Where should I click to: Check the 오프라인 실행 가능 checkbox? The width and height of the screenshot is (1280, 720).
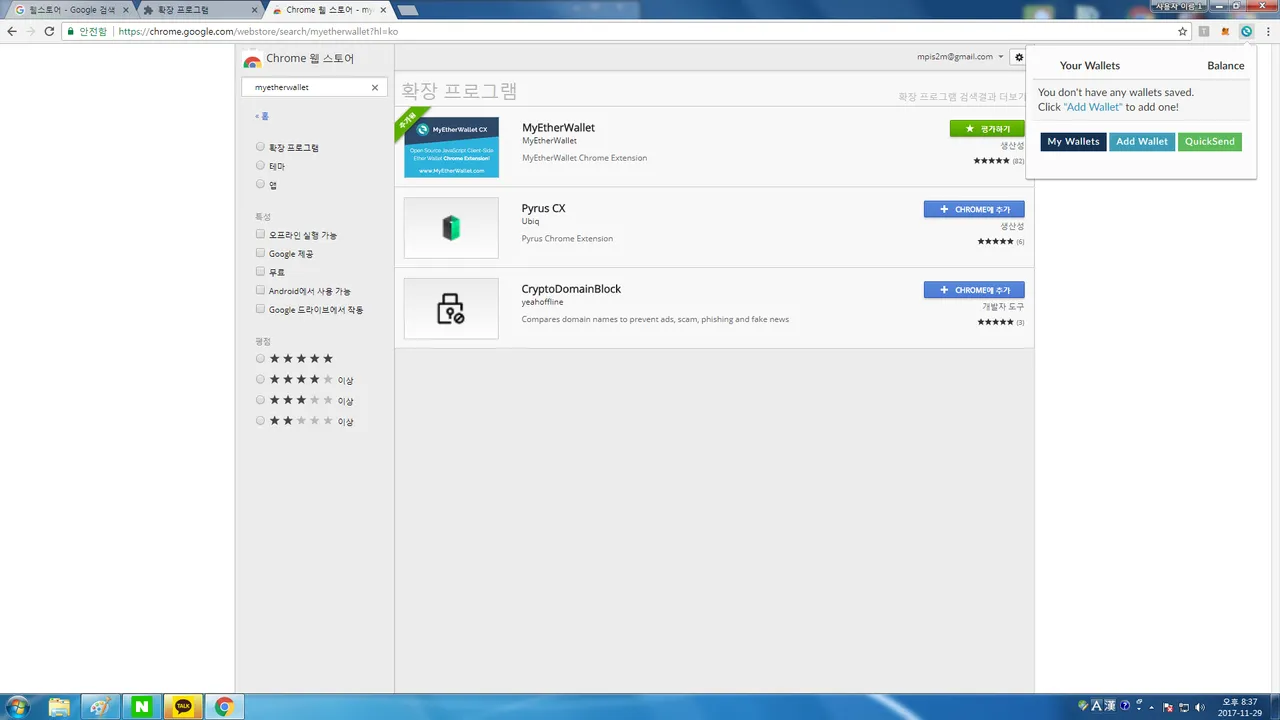point(260,234)
